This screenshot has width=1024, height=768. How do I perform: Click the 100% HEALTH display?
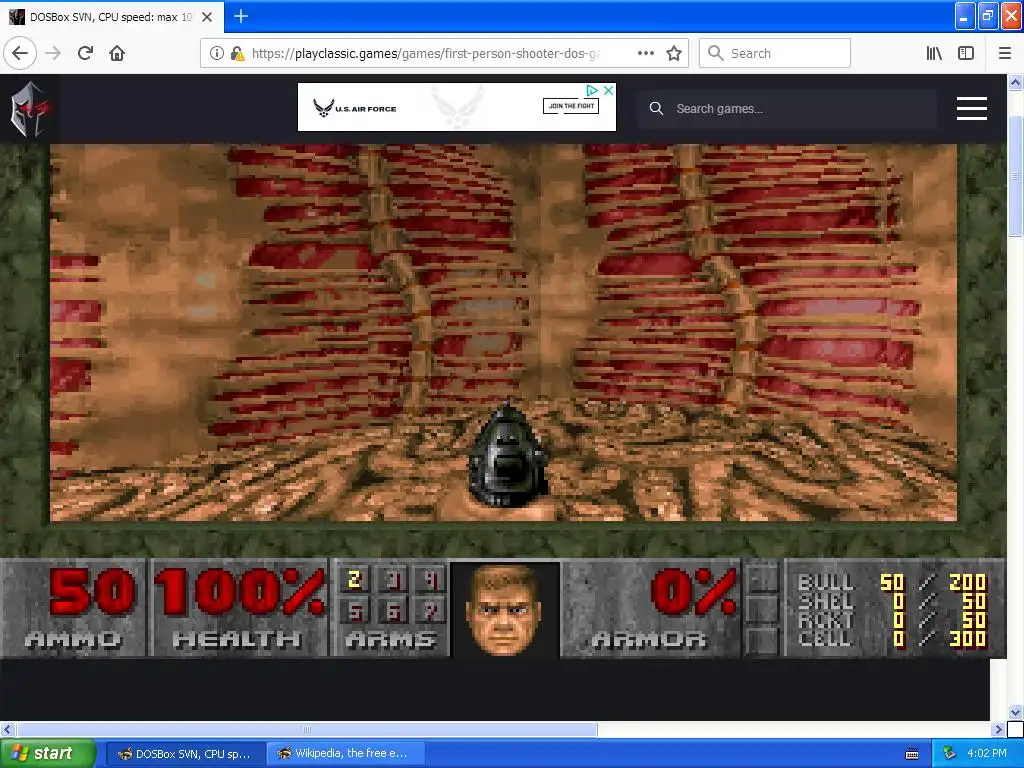[x=239, y=593]
